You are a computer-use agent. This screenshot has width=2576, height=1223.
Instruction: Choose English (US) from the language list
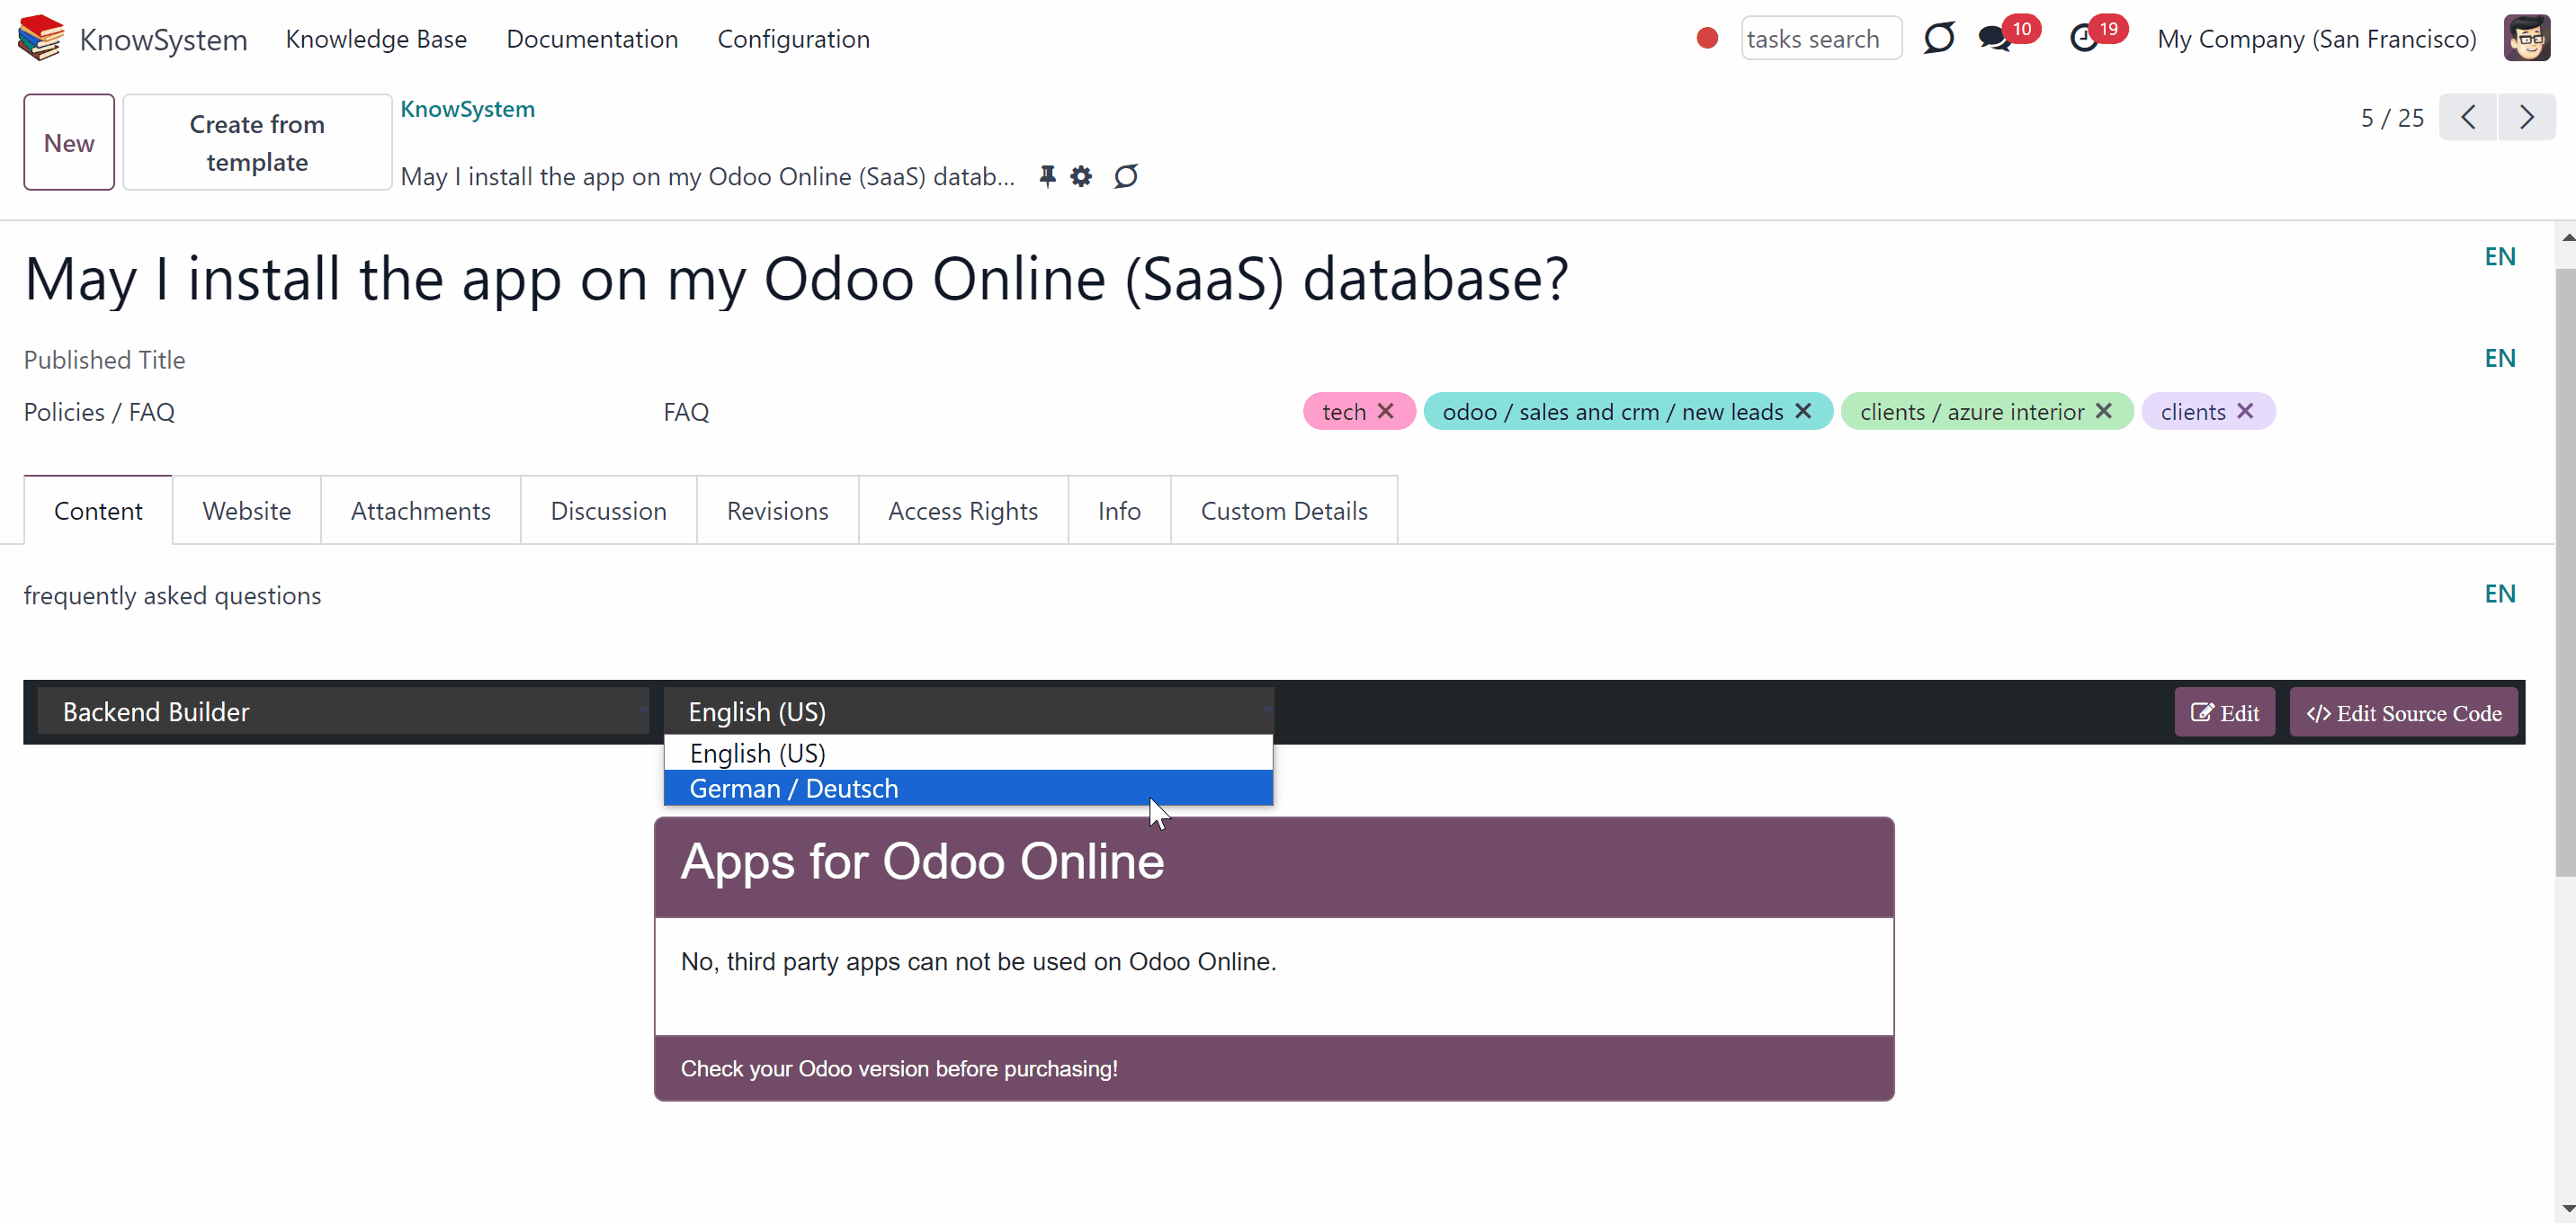point(968,753)
